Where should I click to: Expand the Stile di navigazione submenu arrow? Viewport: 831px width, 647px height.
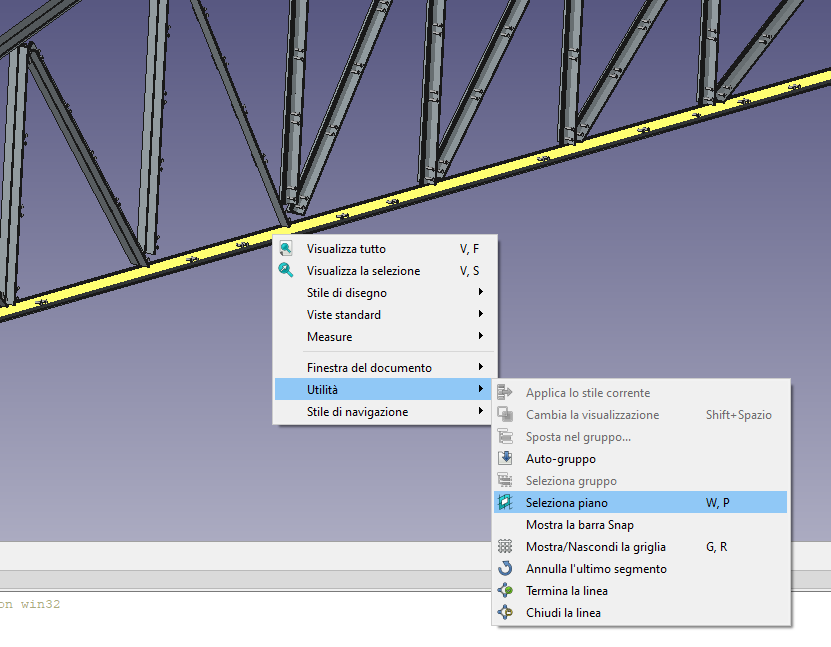[x=481, y=411]
